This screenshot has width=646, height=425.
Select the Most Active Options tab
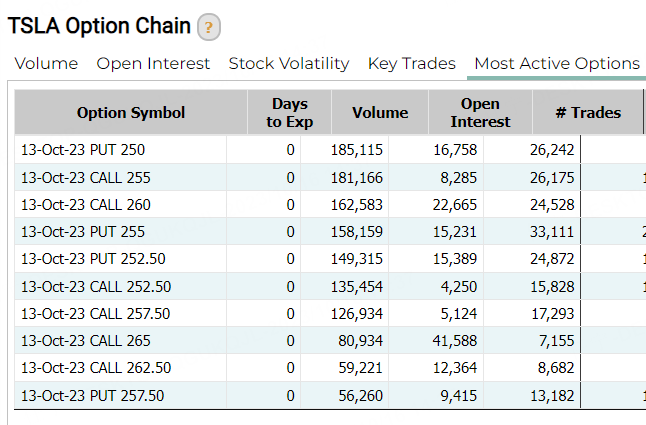click(x=557, y=63)
